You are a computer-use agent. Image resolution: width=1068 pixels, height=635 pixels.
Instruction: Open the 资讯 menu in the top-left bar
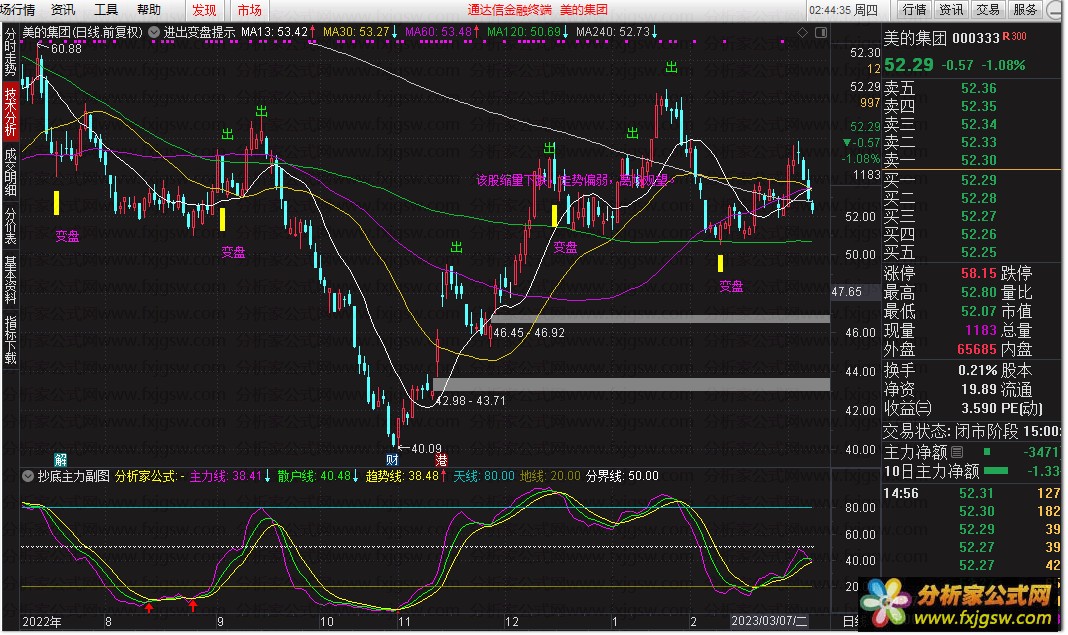[x=63, y=10]
